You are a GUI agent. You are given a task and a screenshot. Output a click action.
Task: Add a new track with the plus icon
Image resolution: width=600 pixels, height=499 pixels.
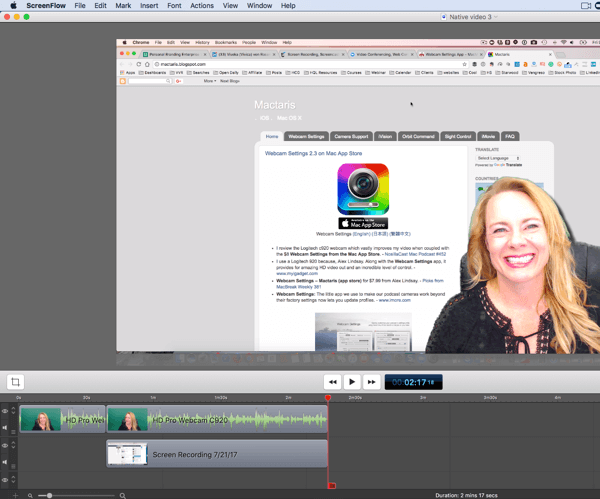(15, 496)
